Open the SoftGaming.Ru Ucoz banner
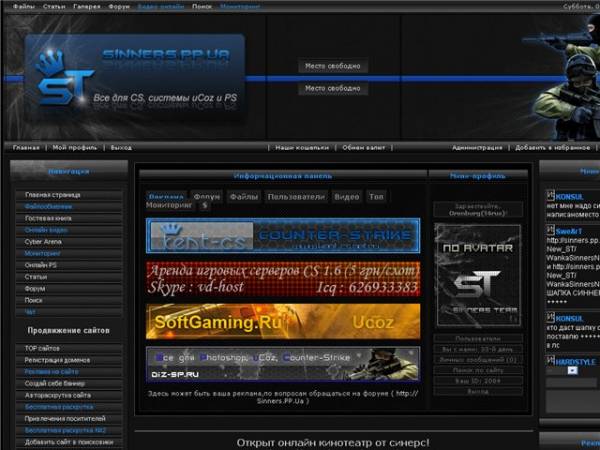Viewport: 600px width, 450px height. click(283, 322)
